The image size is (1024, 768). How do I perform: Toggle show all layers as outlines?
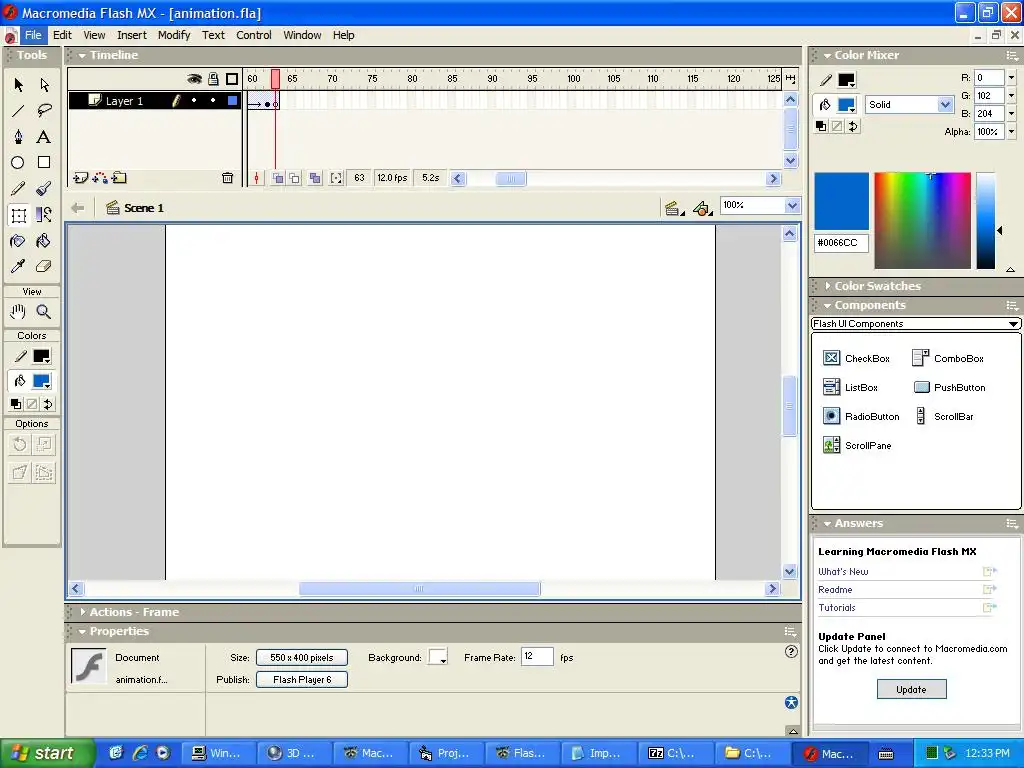coord(232,79)
